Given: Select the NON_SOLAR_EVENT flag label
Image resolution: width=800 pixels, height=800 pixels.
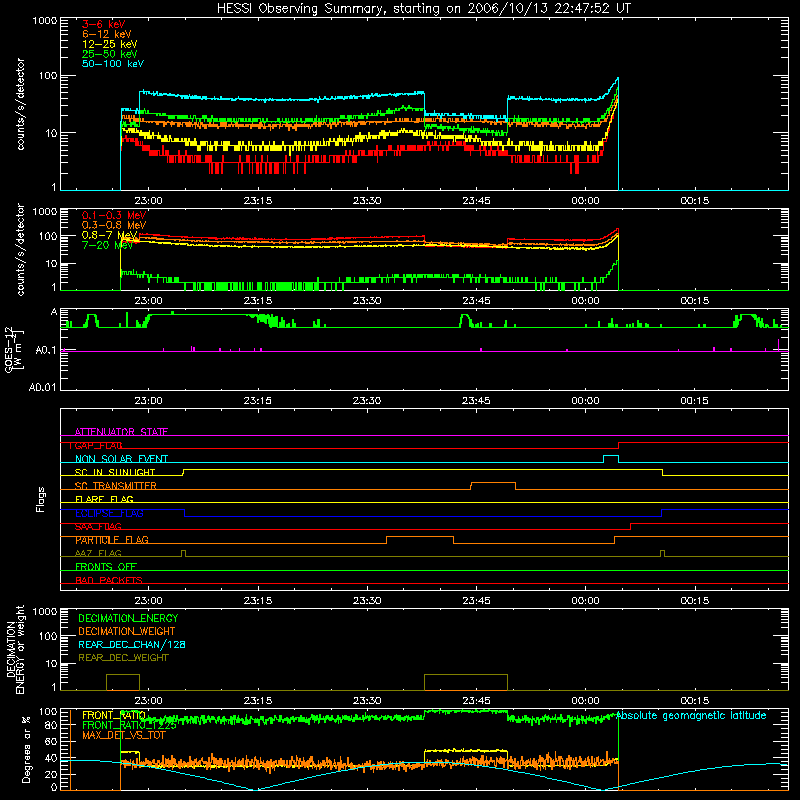Looking at the screenshot, I should click(x=121, y=459).
